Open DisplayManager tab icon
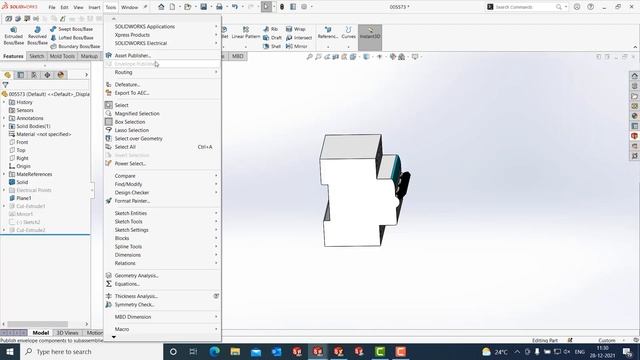640x360 pixels. tap(61, 75)
